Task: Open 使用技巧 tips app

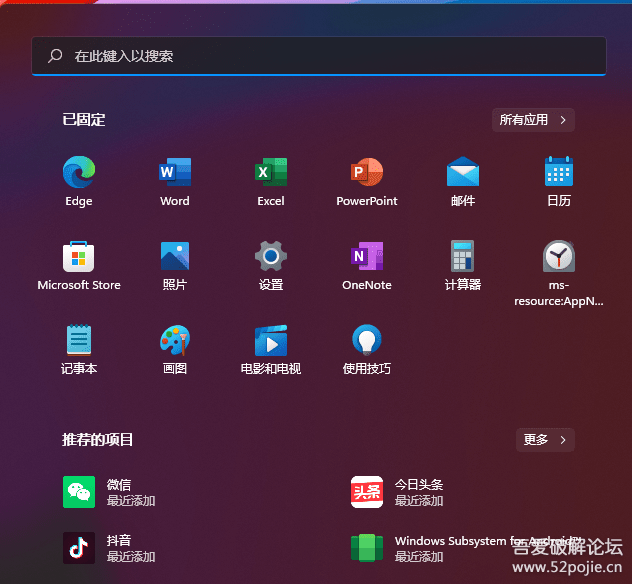Action: point(367,341)
